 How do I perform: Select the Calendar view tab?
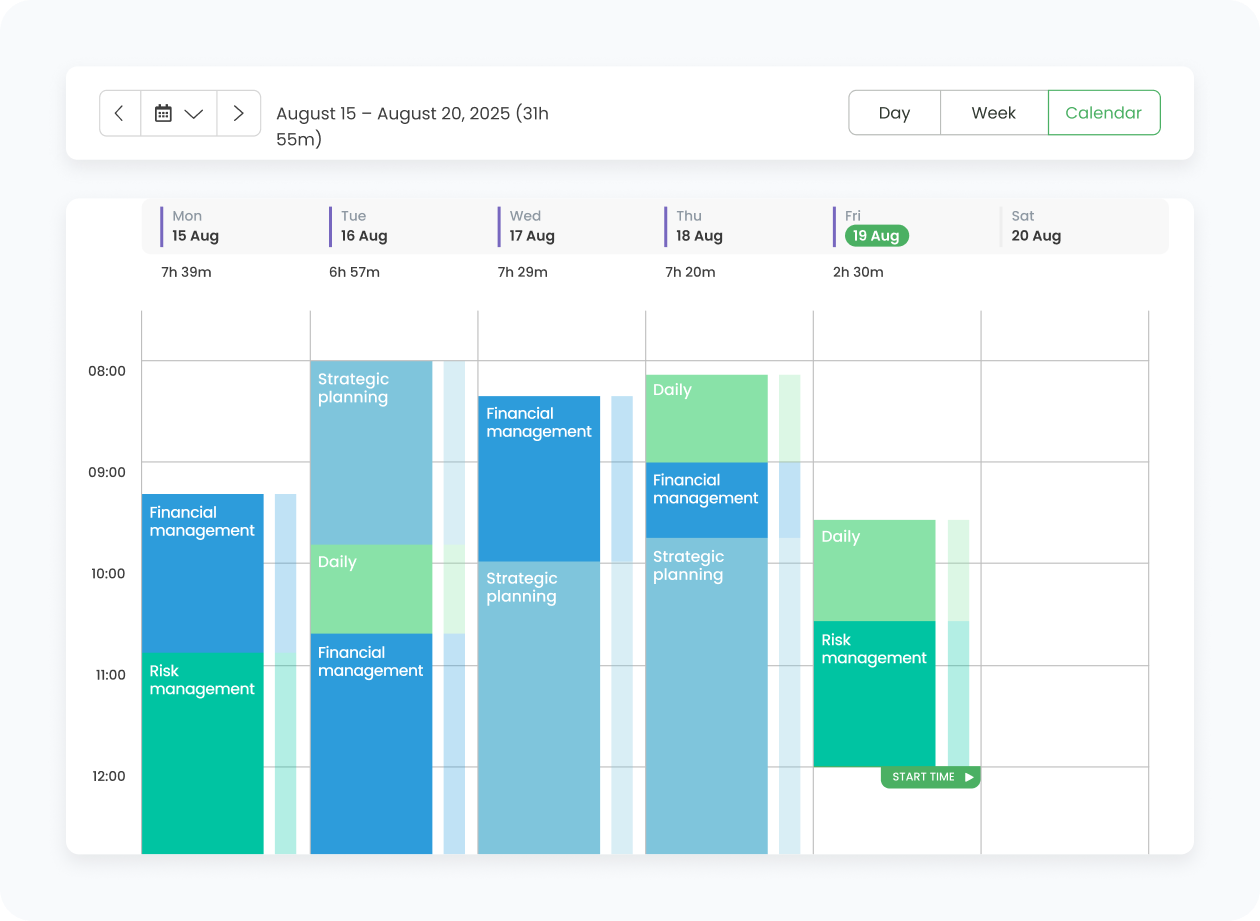tap(1103, 113)
